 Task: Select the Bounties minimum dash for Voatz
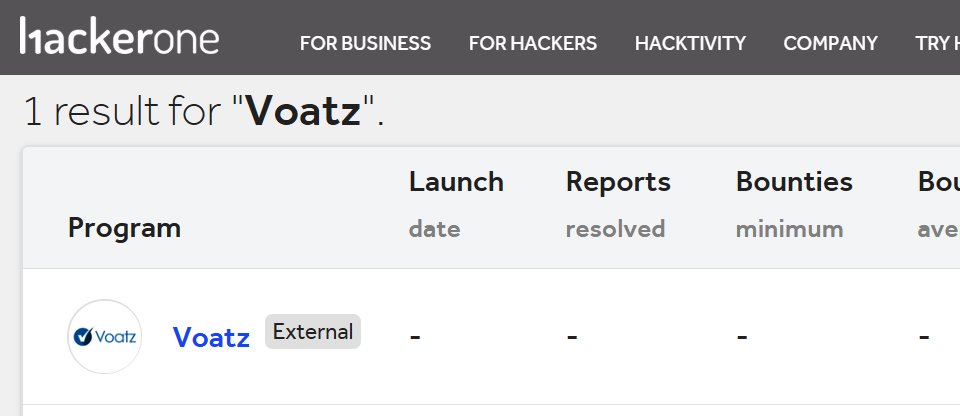click(x=742, y=337)
